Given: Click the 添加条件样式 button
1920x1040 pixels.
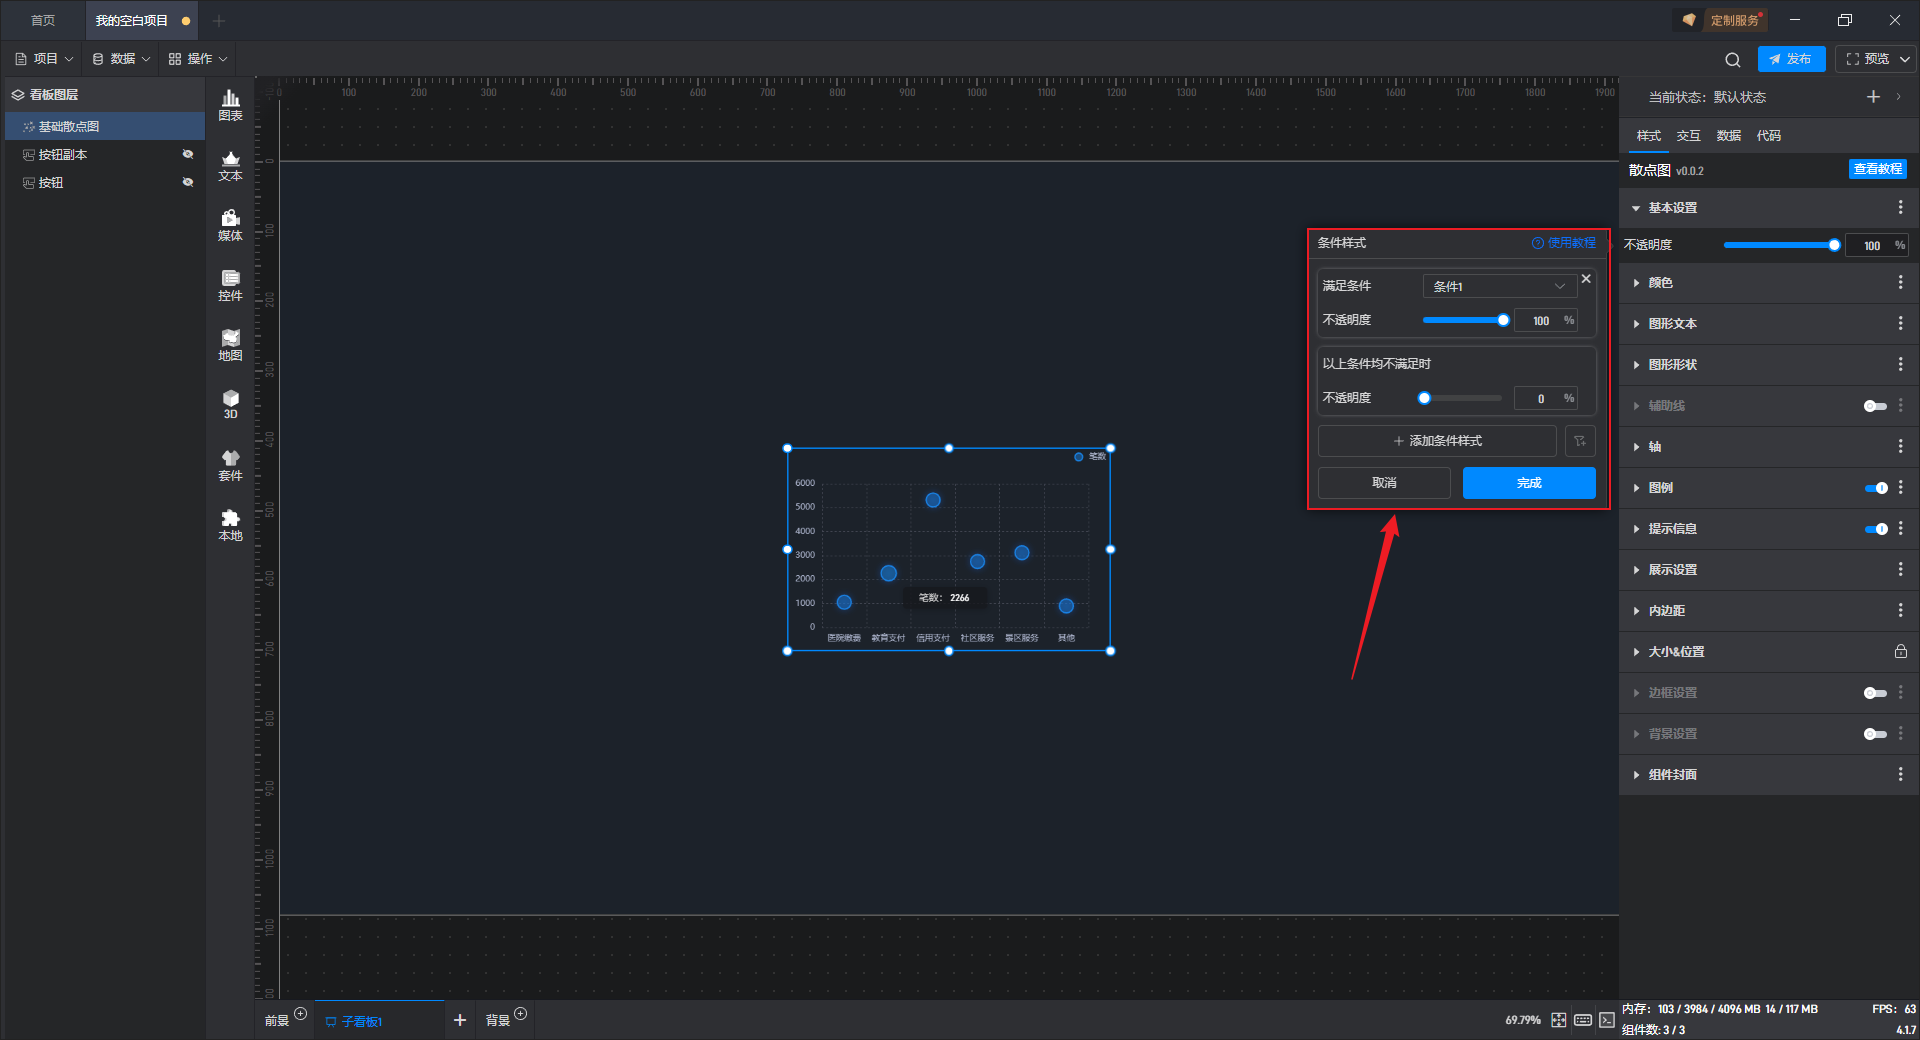Looking at the screenshot, I should click(1436, 441).
